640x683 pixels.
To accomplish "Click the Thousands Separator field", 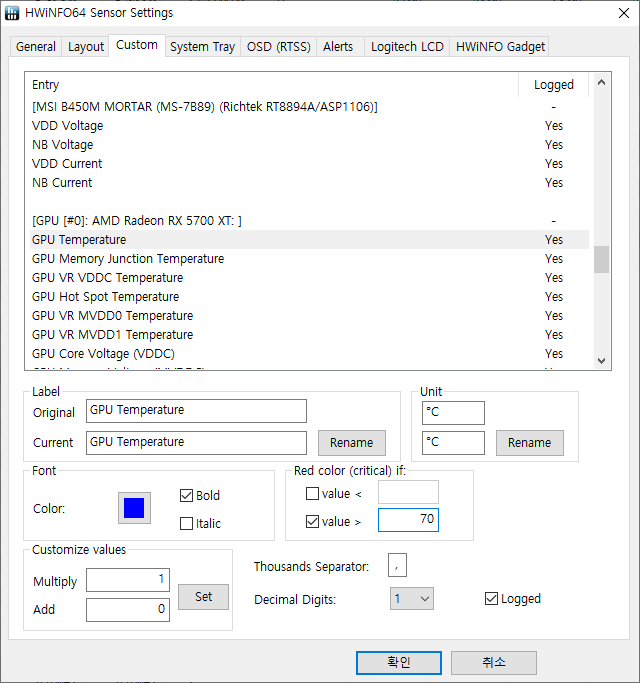I will (x=397, y=565).
